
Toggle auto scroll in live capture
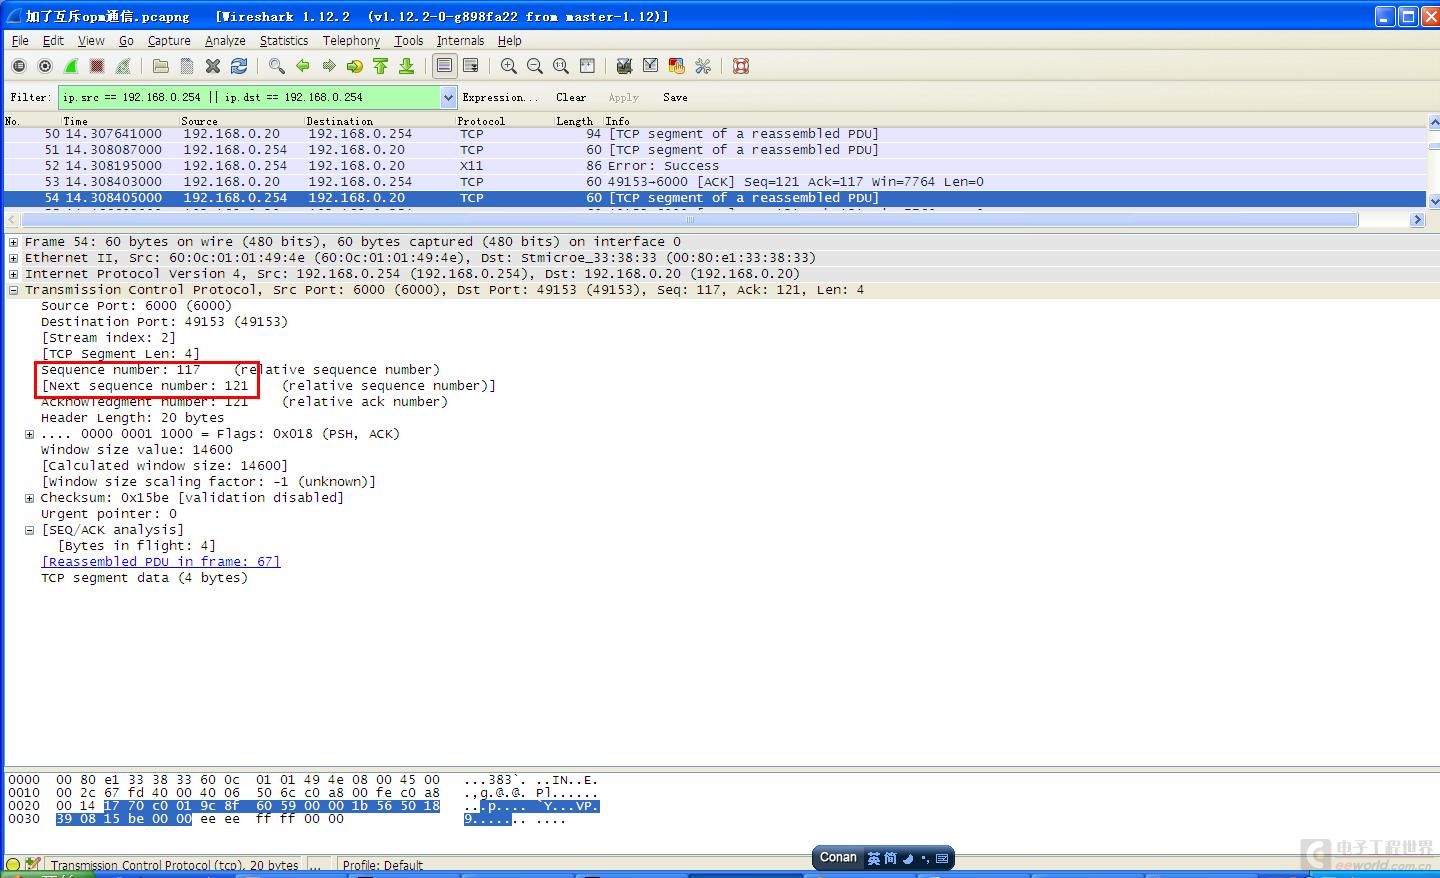470,66
